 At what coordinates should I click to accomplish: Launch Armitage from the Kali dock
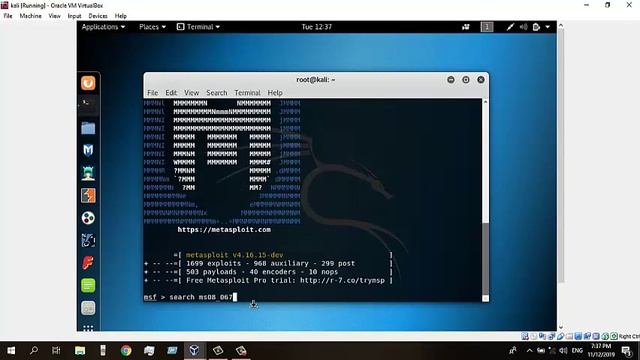[88, 173]
